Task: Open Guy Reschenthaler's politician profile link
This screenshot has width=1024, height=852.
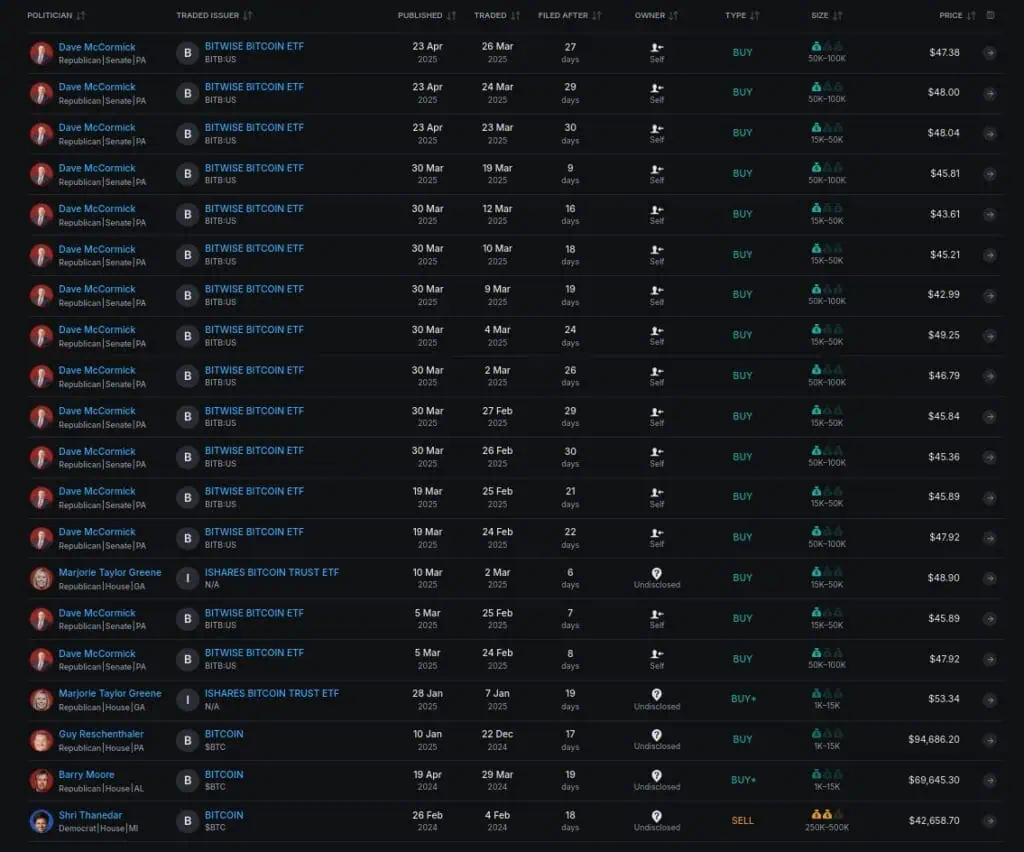Action: coord(101,734)
